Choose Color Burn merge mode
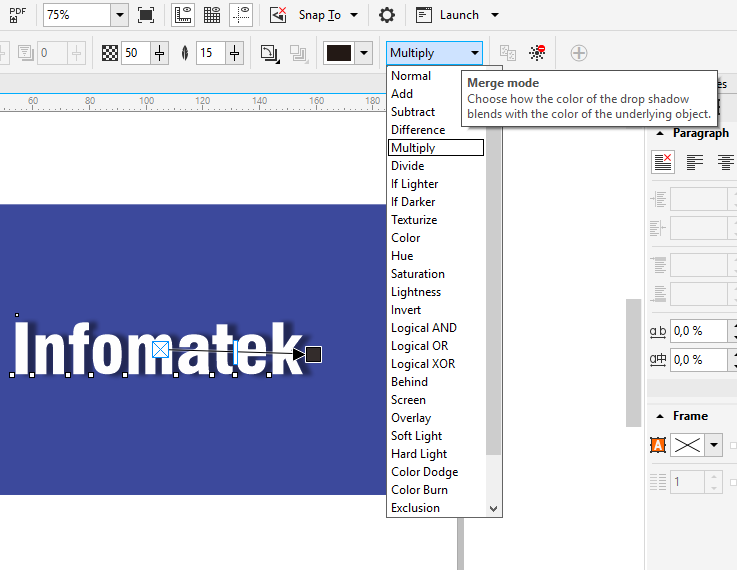737x570 pixels. (x=419, y=490)
